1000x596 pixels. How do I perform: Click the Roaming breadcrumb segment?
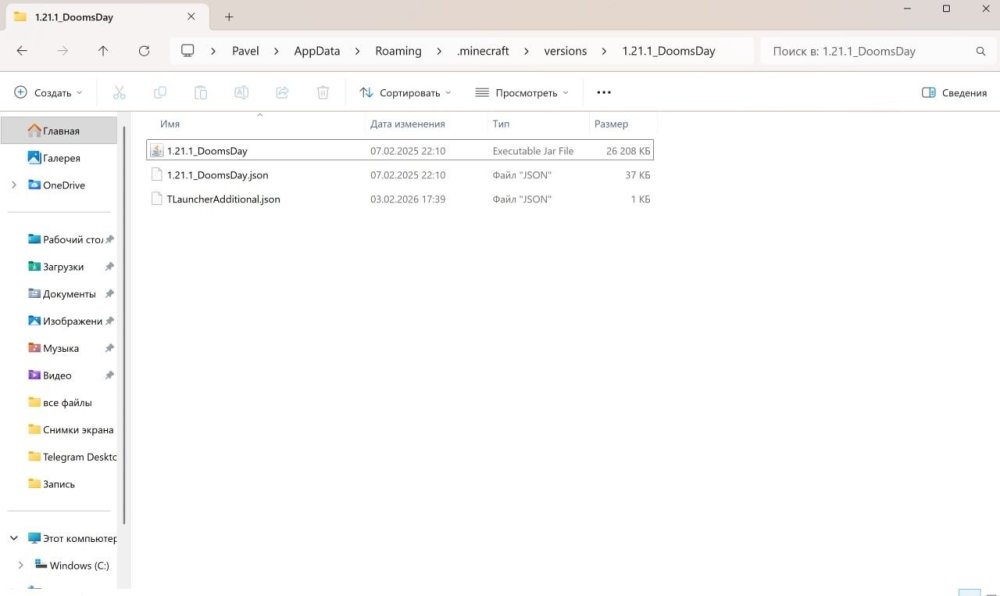pyautogui.click(x=398, y=51)
